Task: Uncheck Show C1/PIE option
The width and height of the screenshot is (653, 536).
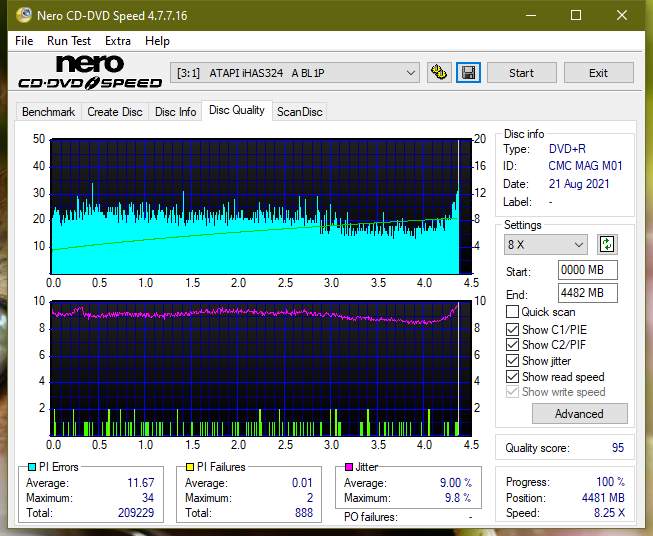Action: tap(512, 329)
